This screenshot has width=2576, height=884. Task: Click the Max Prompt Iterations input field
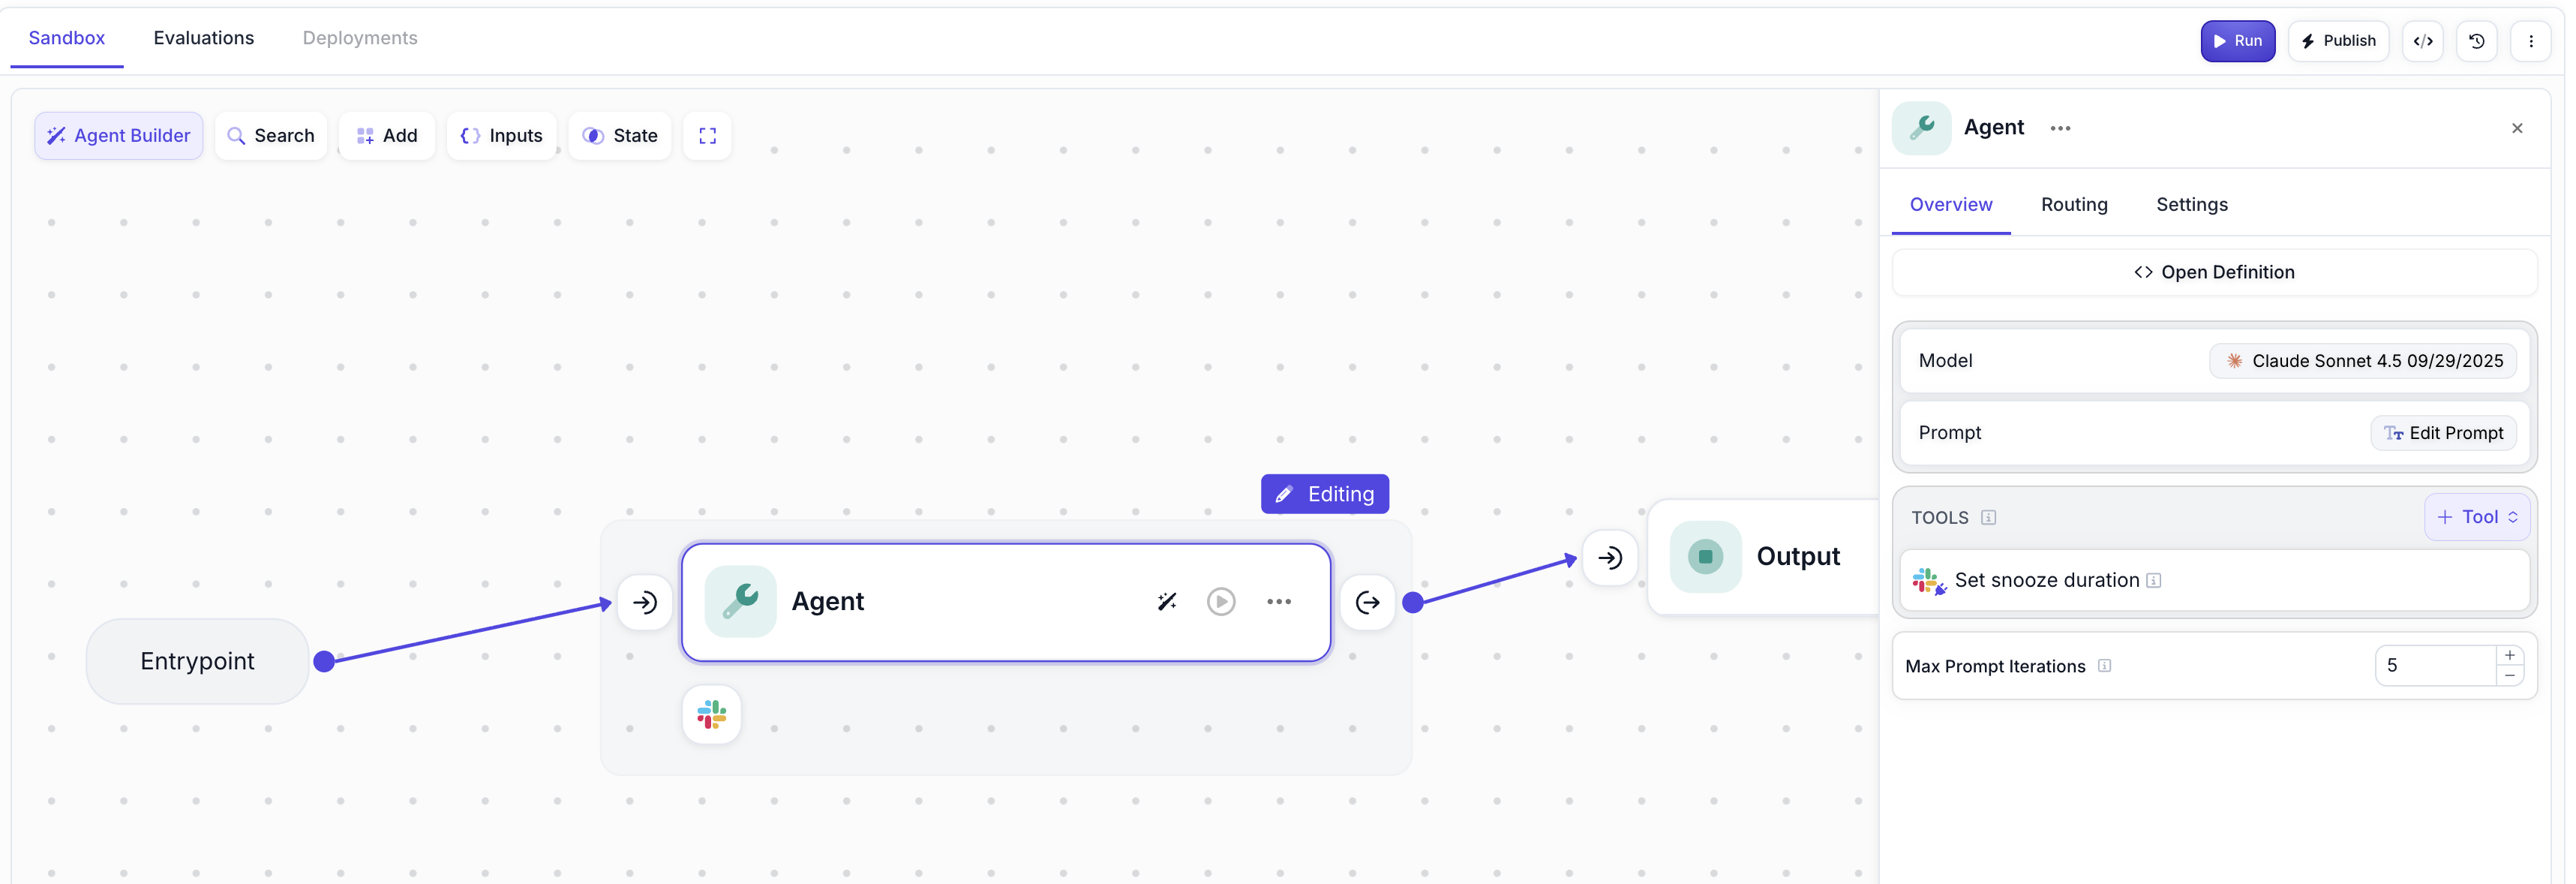(2436, 665)
